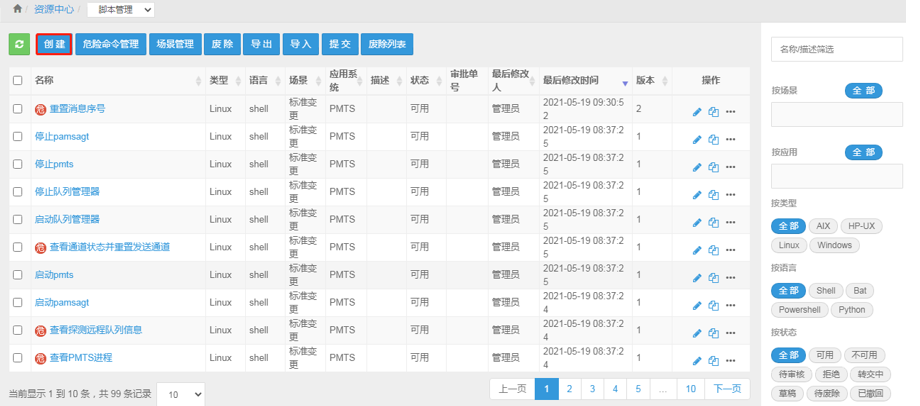Open more actions for 查看PMTS进程 row
Image resolution: width=920 pixels, height=406 pixels.
point(730,361)
